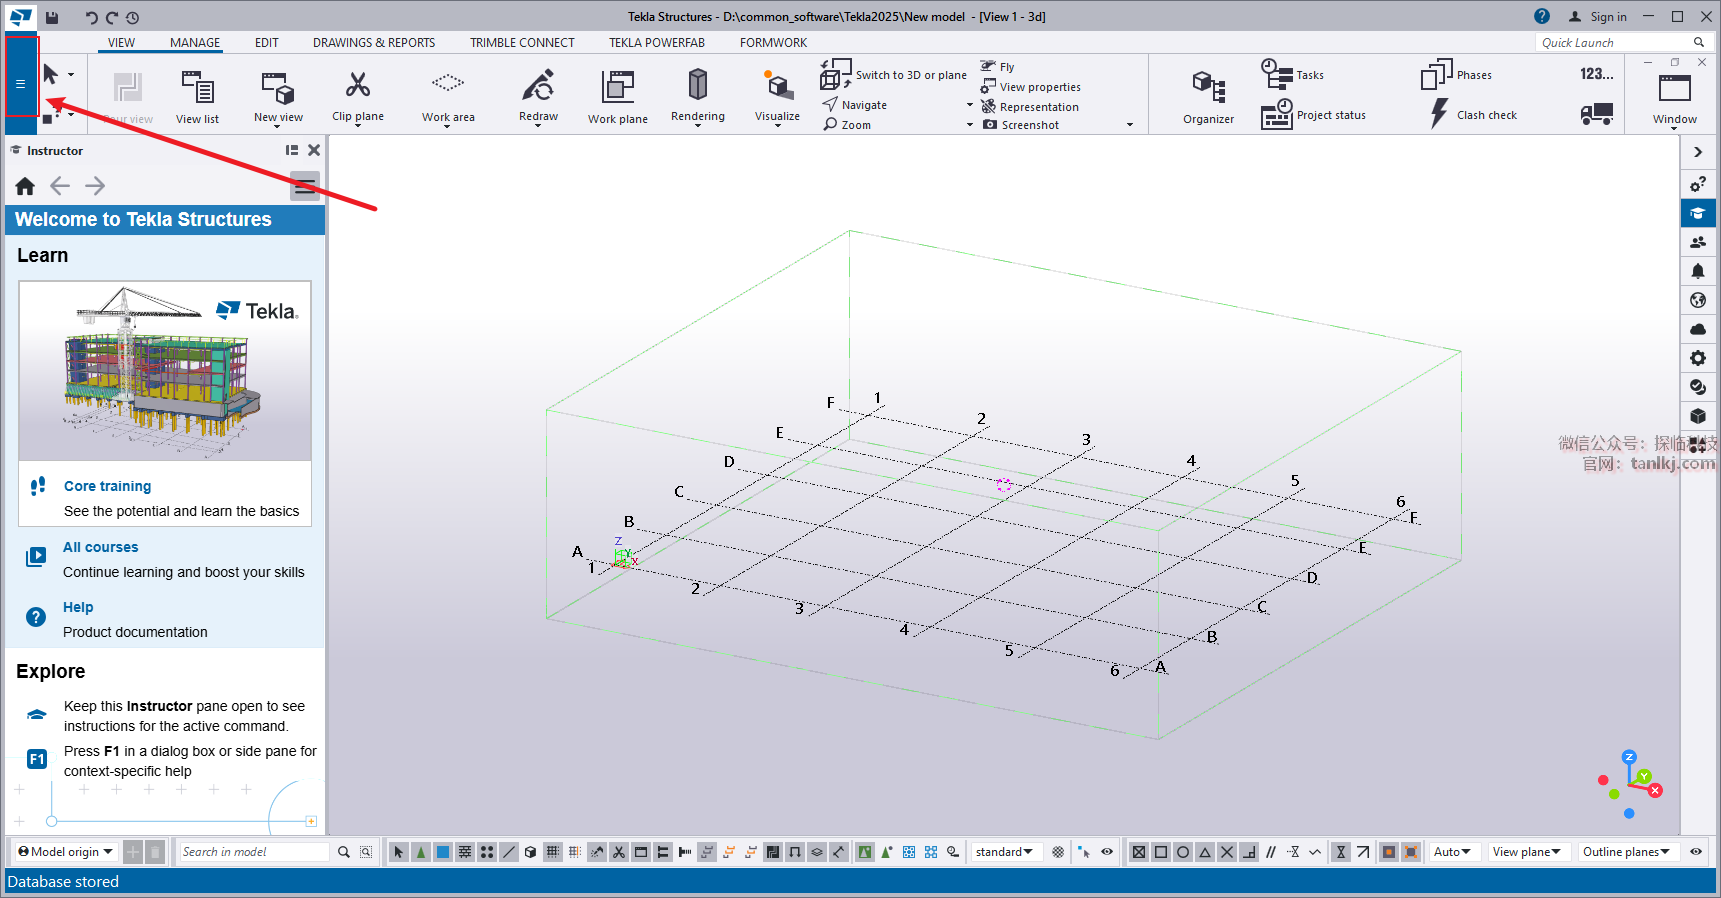This screenshot has width=1721, height=898.
Task: Click the All courses link
Action: (x=100, y=547)
